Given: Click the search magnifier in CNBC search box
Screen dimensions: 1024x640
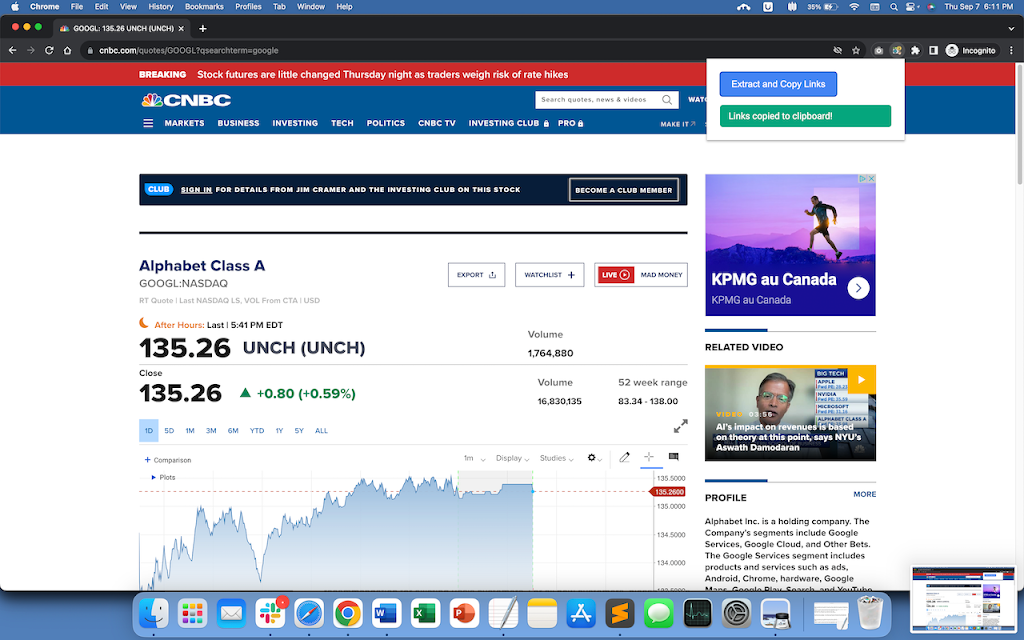Looking at the screenshot, I should 667,100.
